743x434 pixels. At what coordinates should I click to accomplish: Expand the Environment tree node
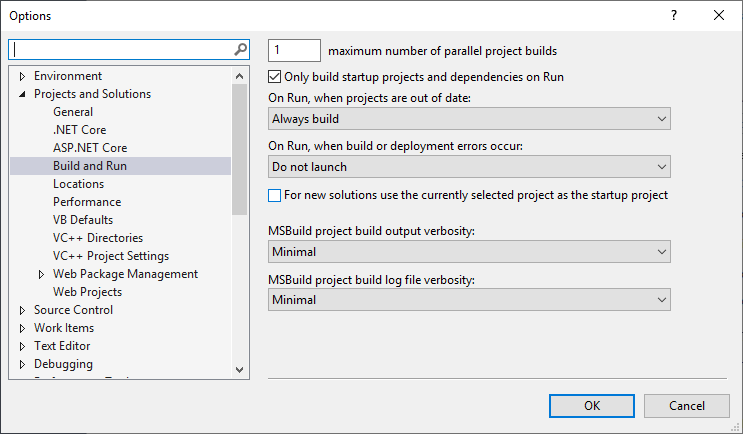(22, 76)
